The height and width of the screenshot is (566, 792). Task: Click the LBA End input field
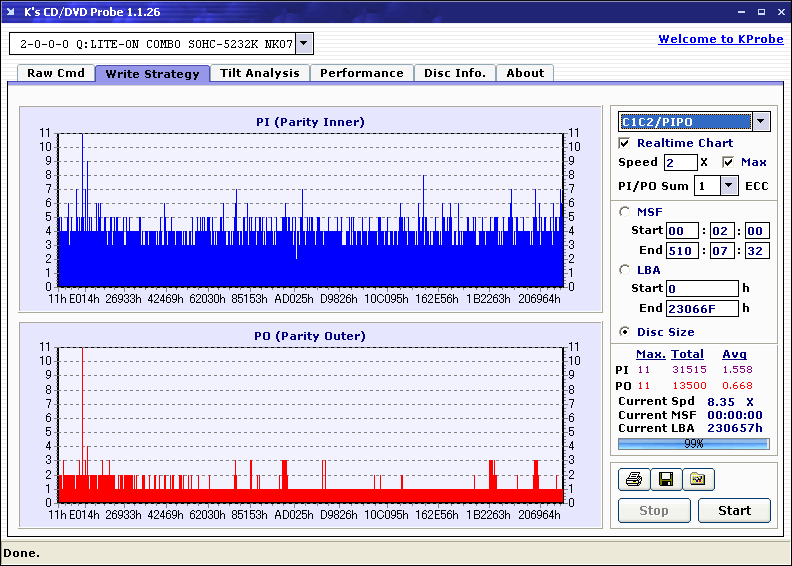pos(701,309)
